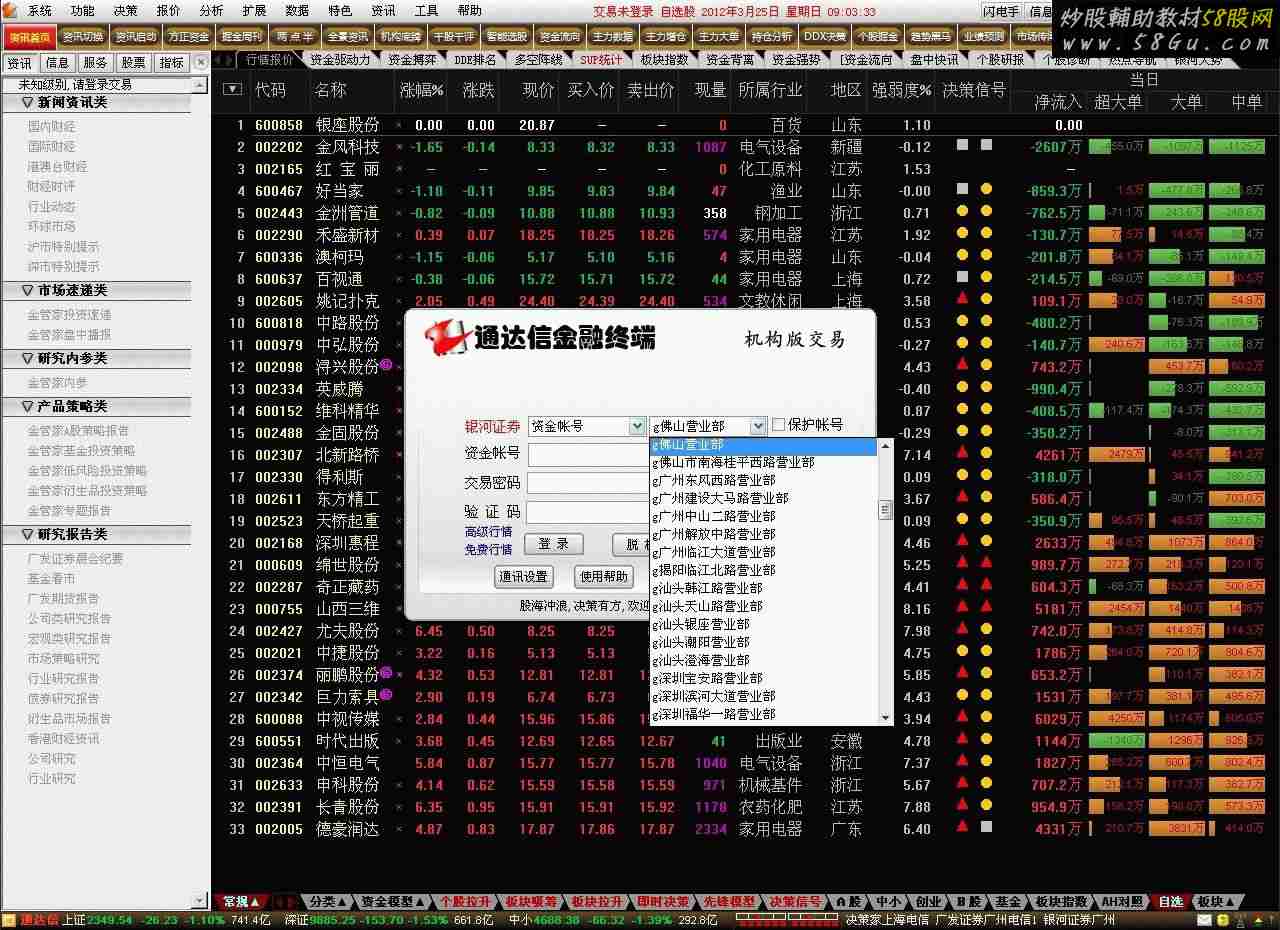Open the 佛山营业部 branch dropdown arrow
Screen dimensions: 1280x930
(x=758, y=426)
